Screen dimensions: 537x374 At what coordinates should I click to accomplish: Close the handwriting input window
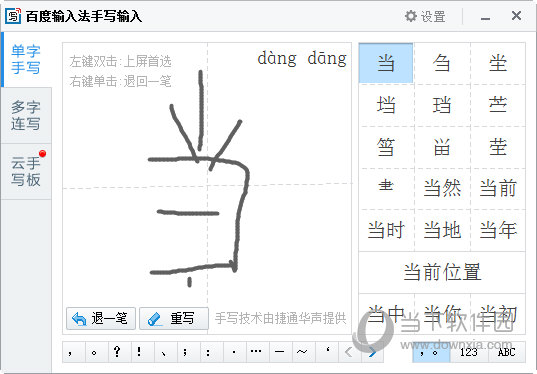pyautogui.click(x=516, y=16)
